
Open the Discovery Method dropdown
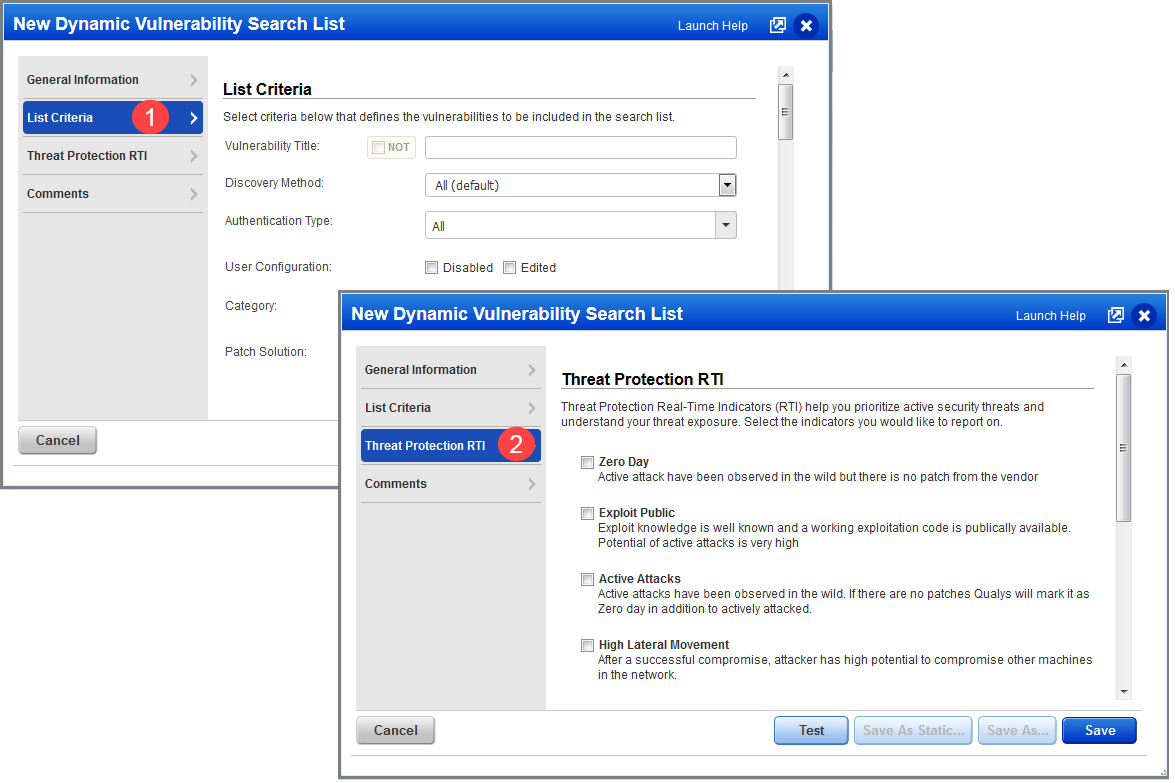coord(727,185)
